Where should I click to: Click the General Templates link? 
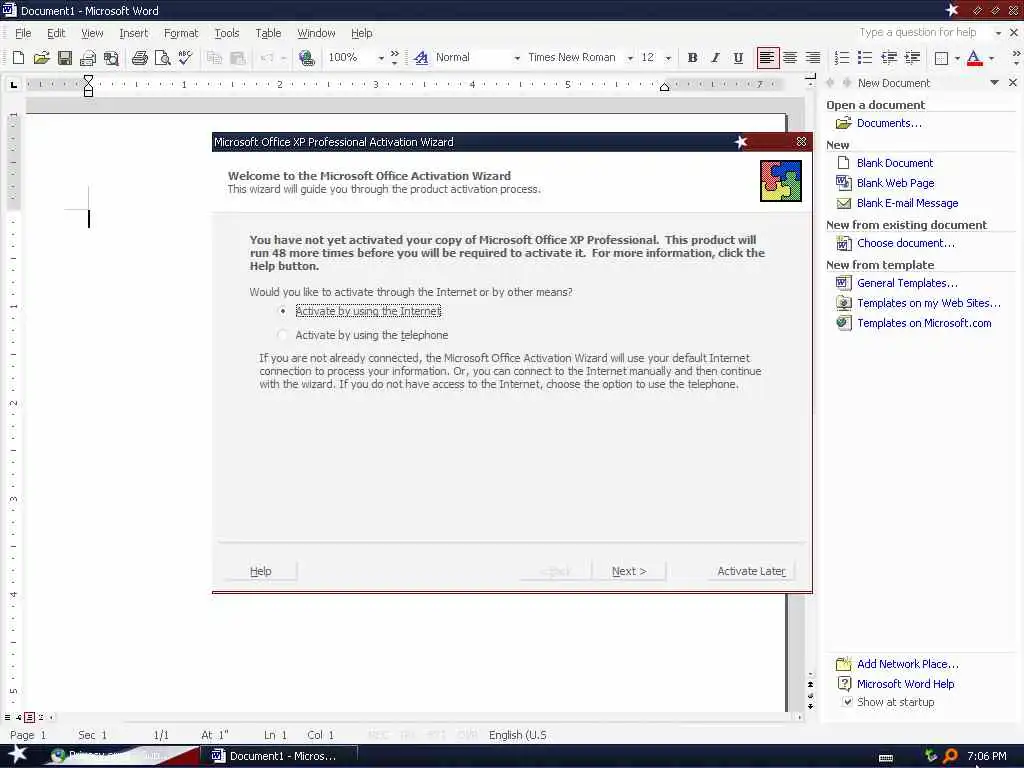click(x=907, y=283)
